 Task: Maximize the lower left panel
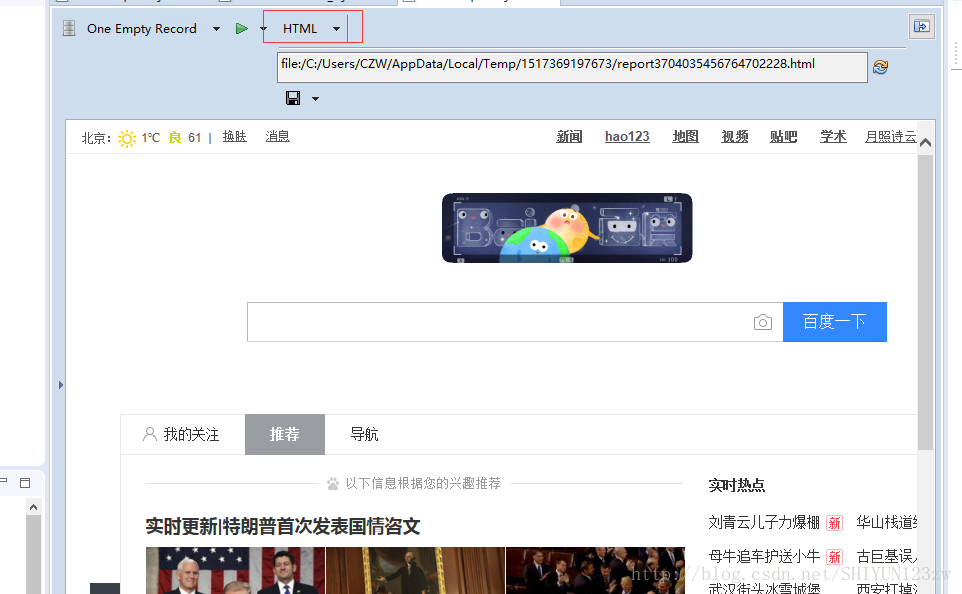(25, 483)
